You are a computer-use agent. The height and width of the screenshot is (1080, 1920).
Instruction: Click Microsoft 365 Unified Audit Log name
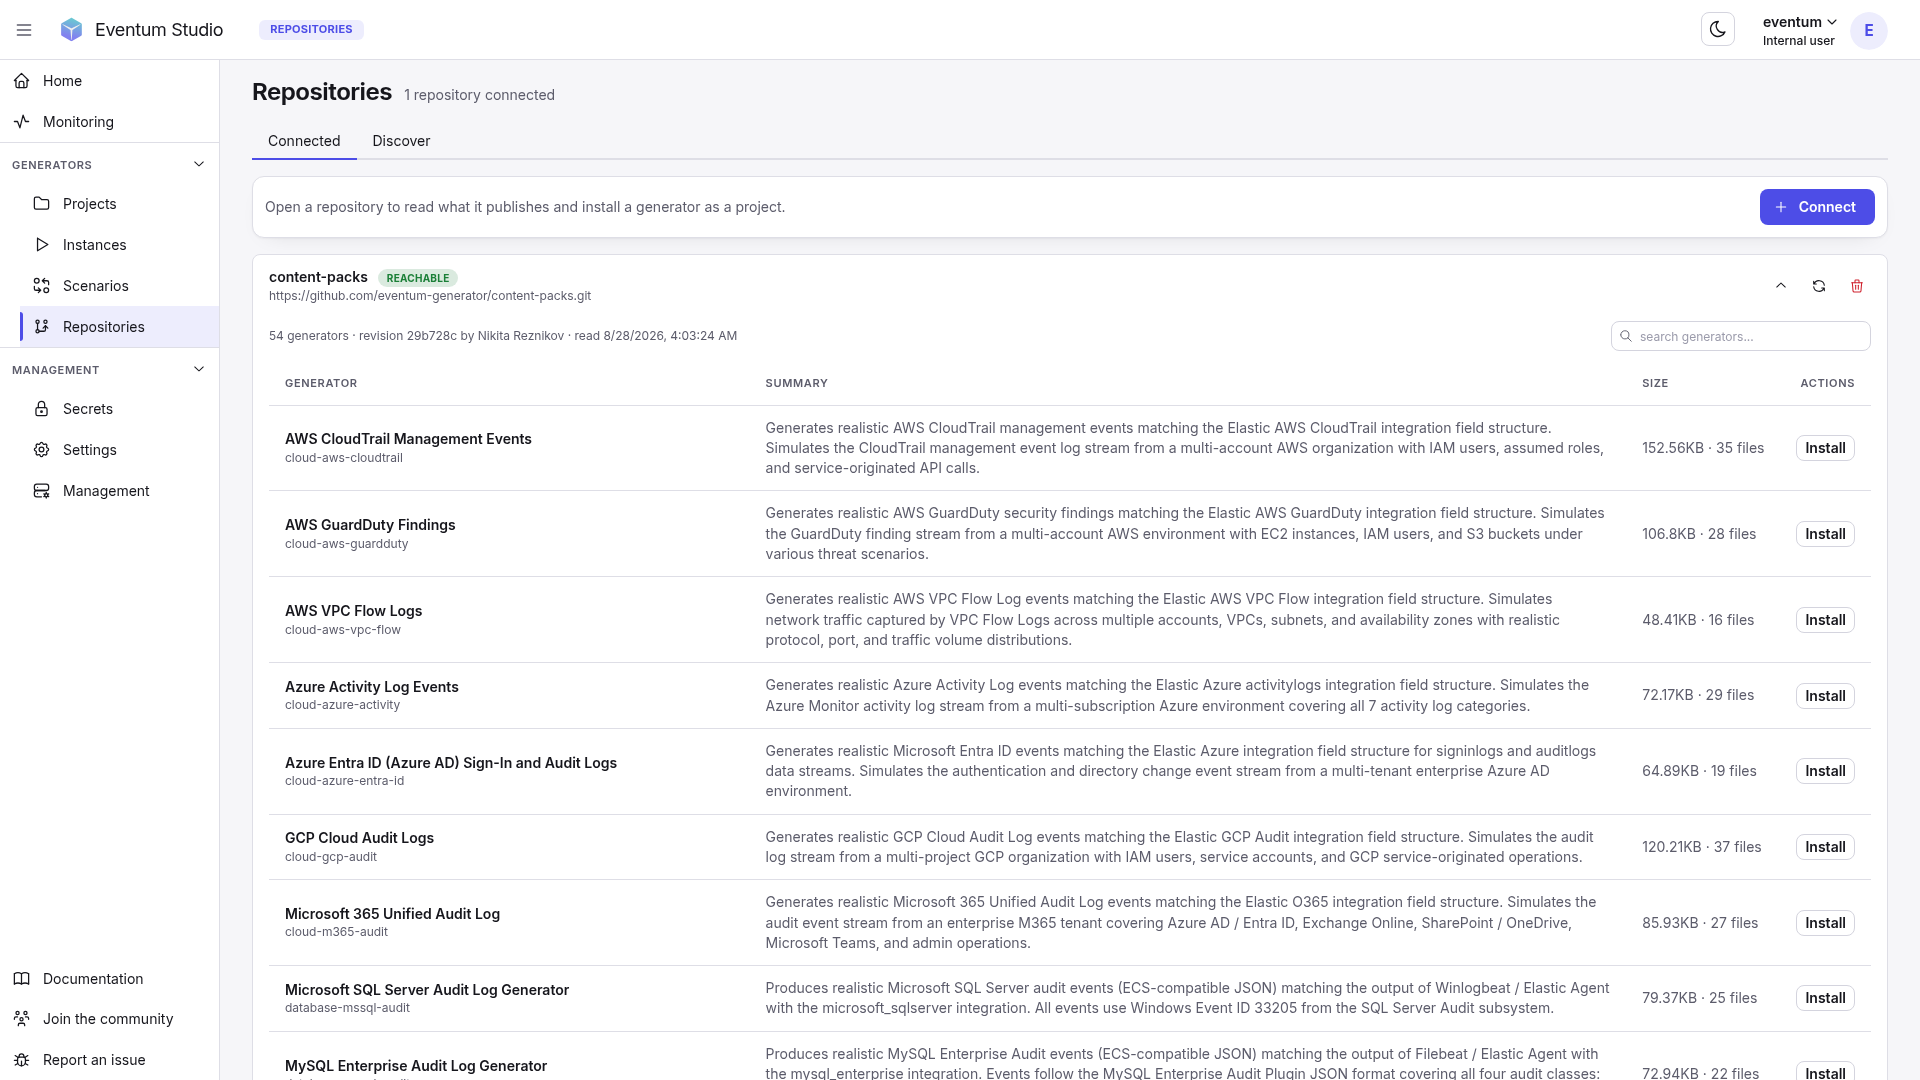point(392,914)
